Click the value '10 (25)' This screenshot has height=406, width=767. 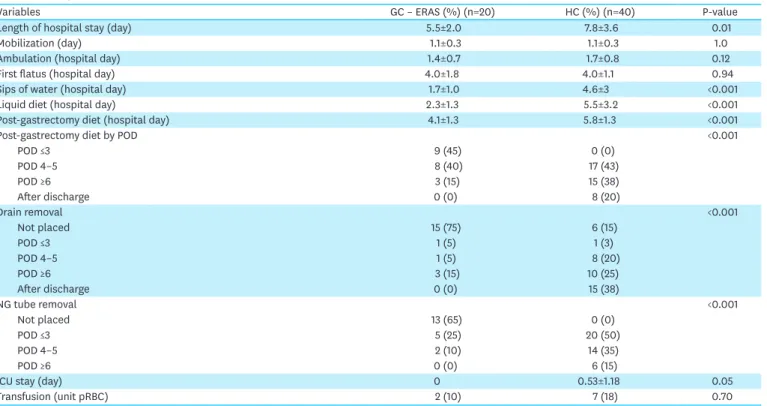coord(603,273)
